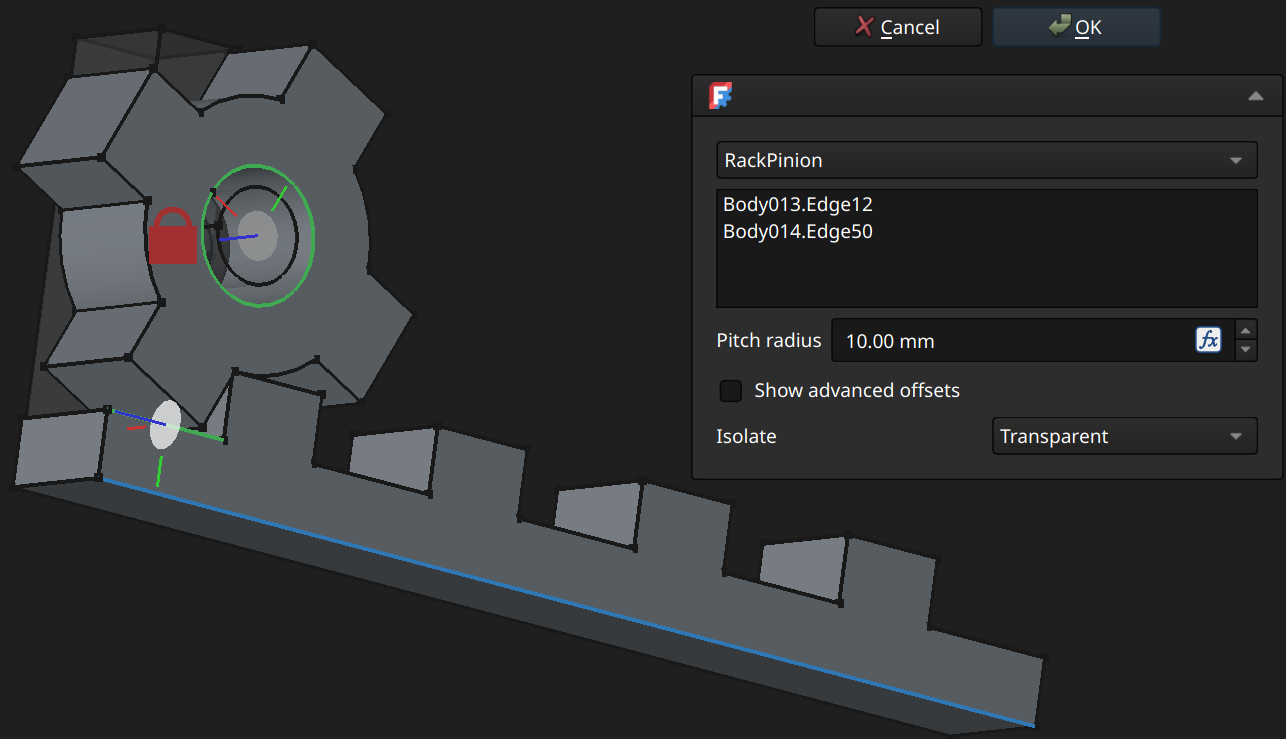Screen dimensions: 1286x739
Task: Click the FreeCAD logo icon in panel header
Action: pyautogui.click(x=721, y=96)
